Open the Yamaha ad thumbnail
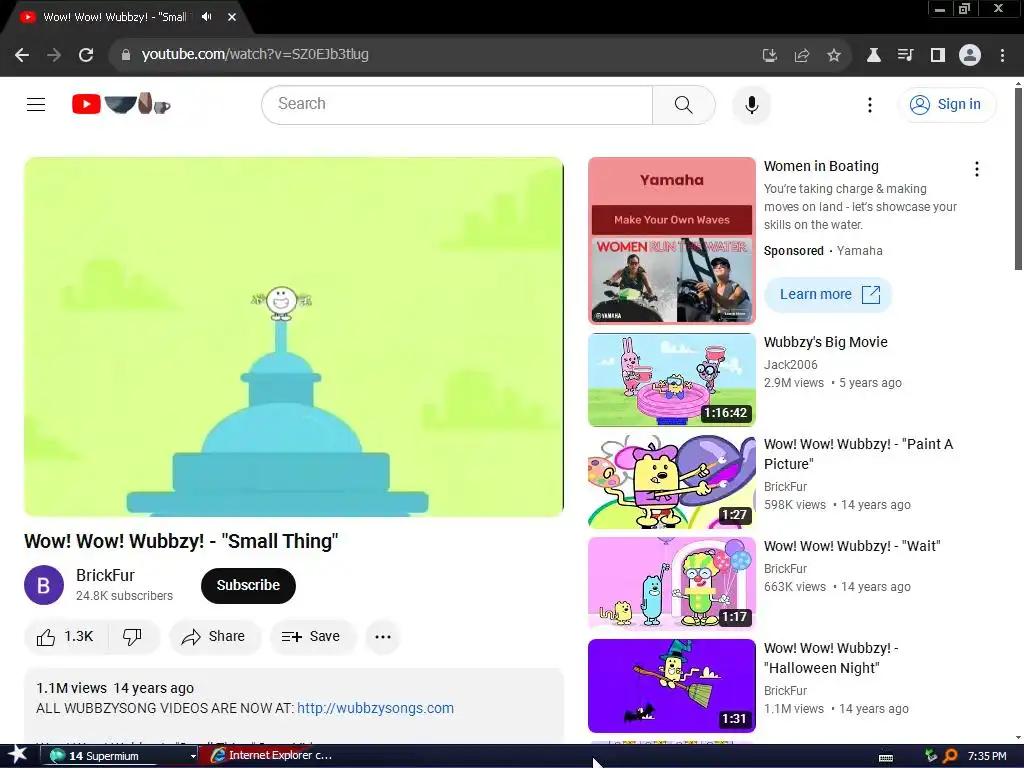1024x768 pixels. 671,240
